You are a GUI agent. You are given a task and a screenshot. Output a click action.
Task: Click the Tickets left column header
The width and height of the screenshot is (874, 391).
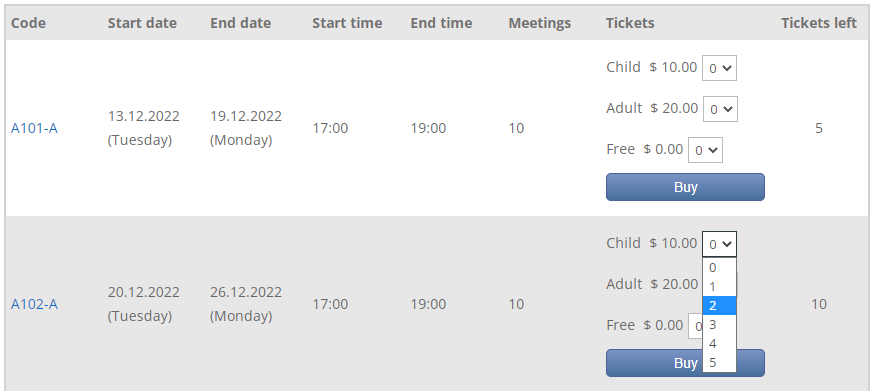click(x=819, y=23)
